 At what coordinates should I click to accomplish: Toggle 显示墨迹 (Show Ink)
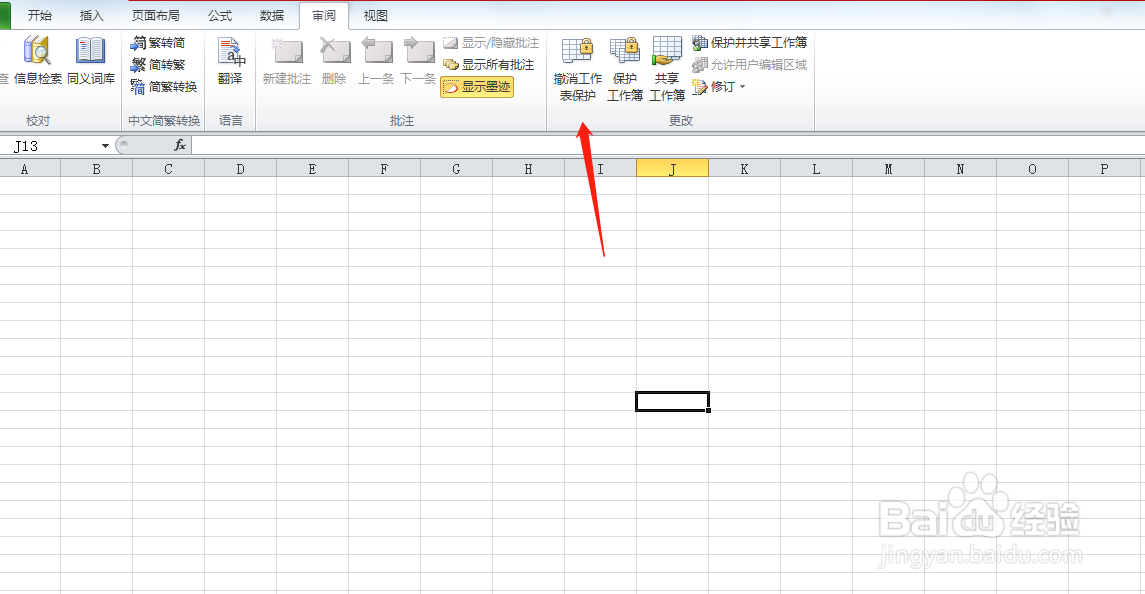coord(477,87)
